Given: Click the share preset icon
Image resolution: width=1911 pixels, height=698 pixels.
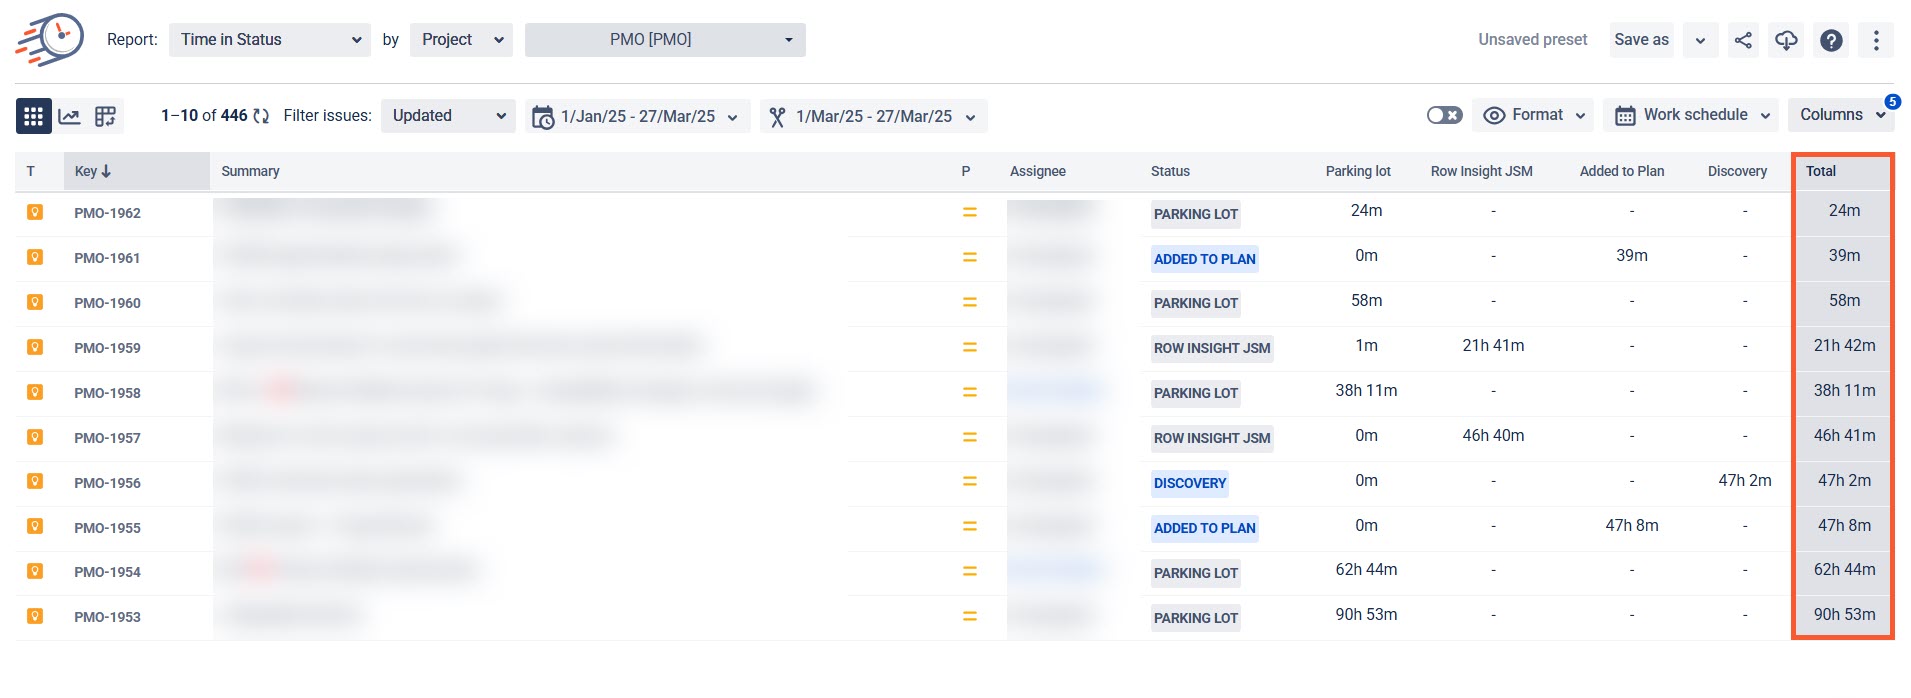Looking at the screenshot, I should coord(1743,40).
